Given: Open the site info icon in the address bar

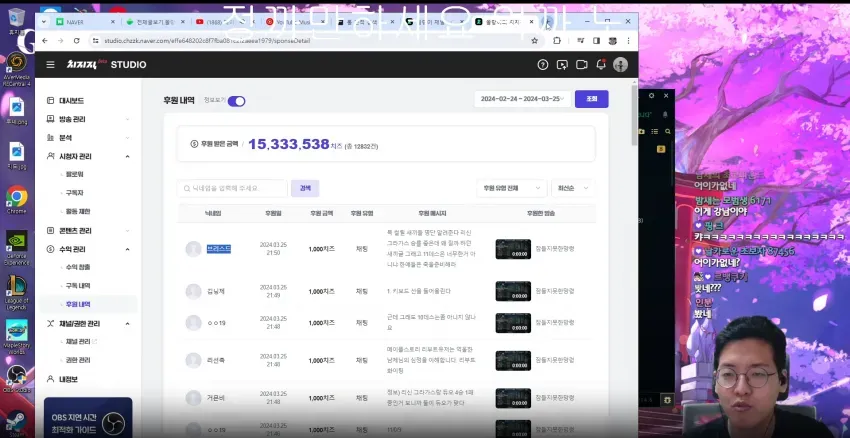Looking at the screenshot, I should pyautogui.click(x=95, y=41).
